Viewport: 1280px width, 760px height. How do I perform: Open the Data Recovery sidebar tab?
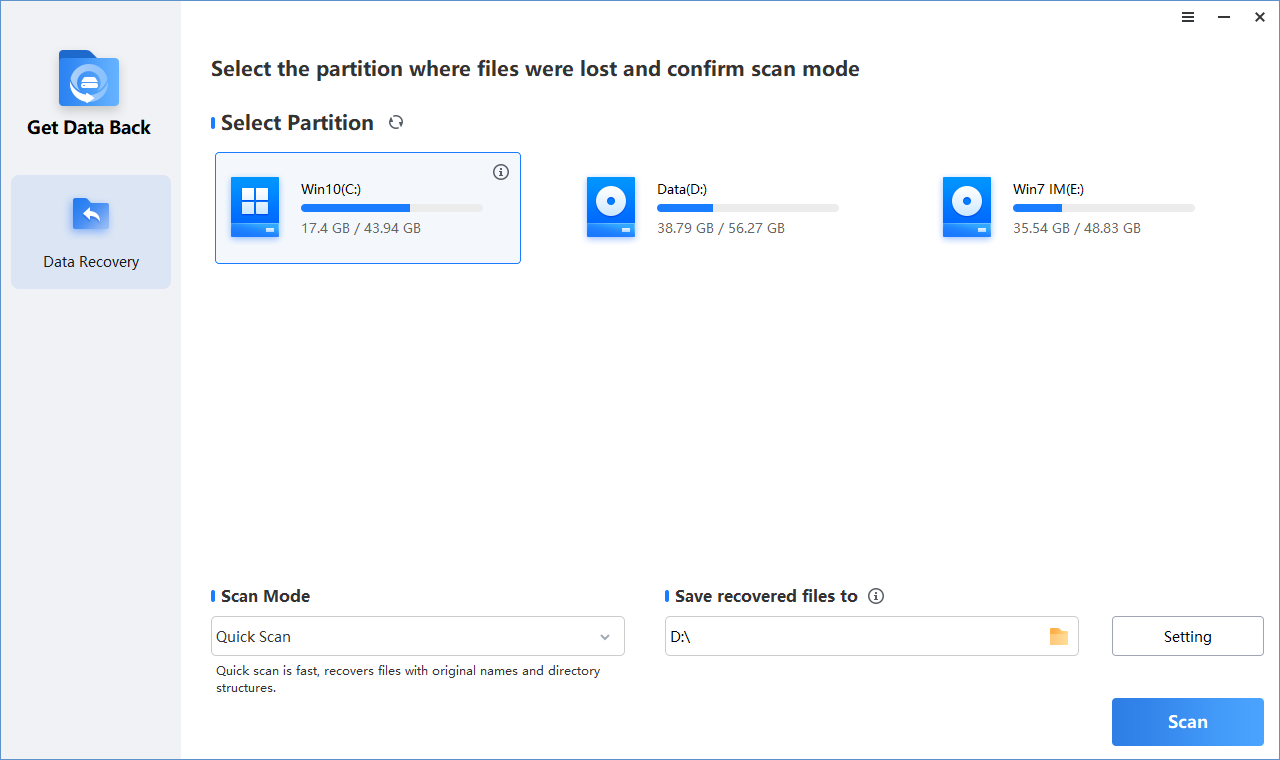coord(91,232)
